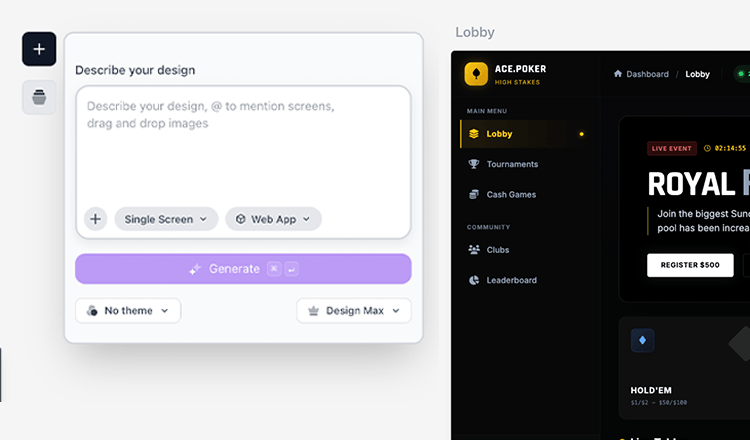This screenshot has height=440, width=750.
Task: Click the $1/$2 – $50/$100 stakes text
Action: coord(659,403)
